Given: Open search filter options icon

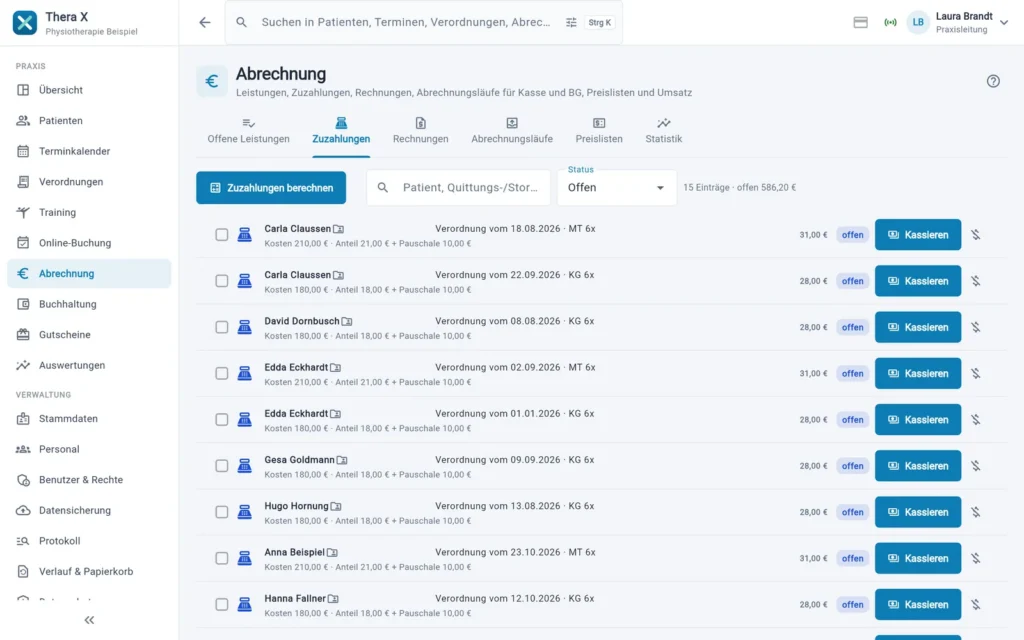Looking at the screenshot, I should point(571,22).
